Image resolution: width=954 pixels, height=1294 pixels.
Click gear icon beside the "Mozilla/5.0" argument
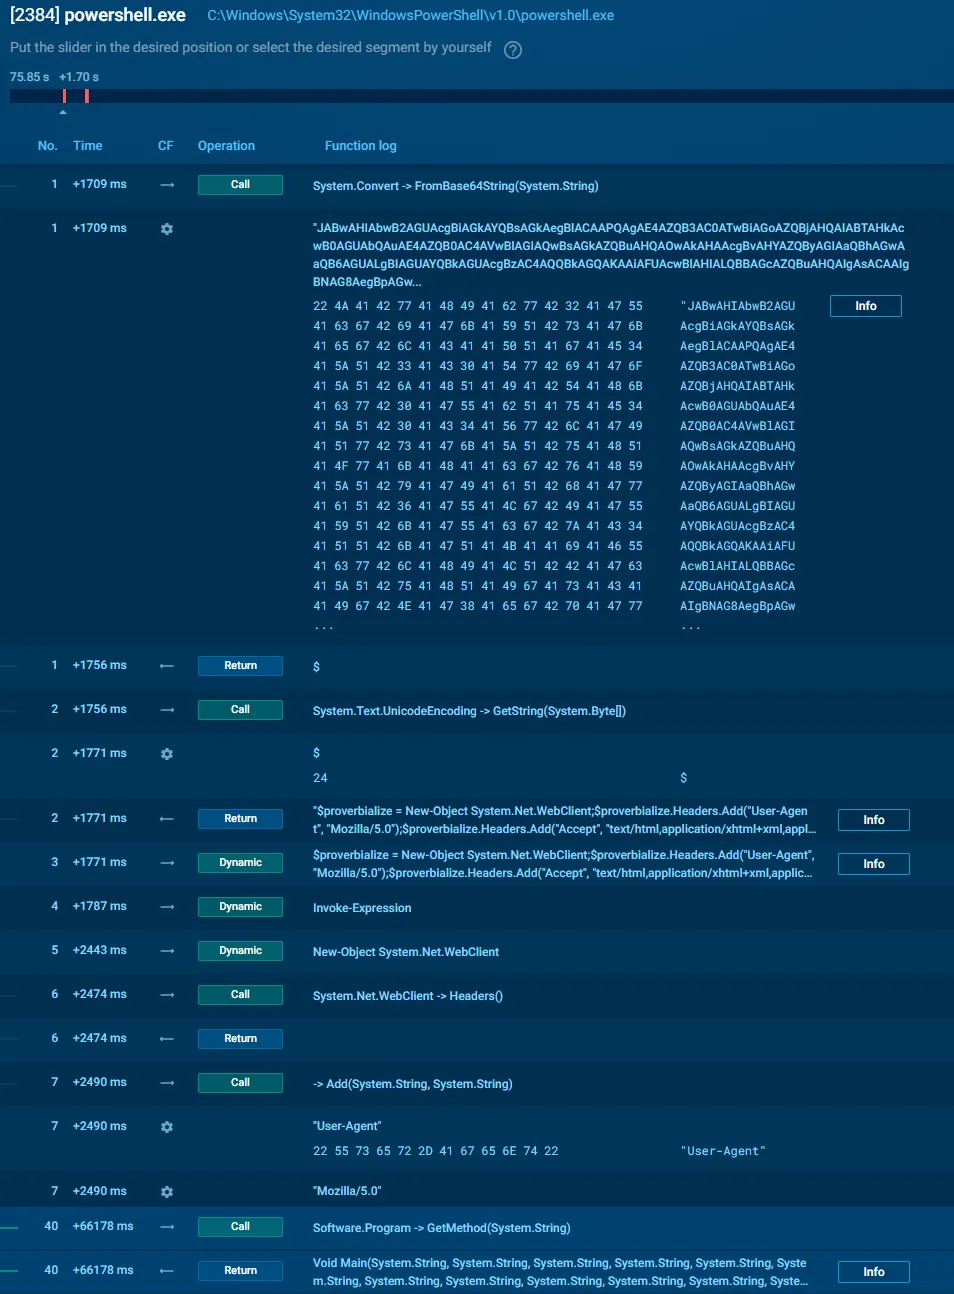pos(167,1192)
